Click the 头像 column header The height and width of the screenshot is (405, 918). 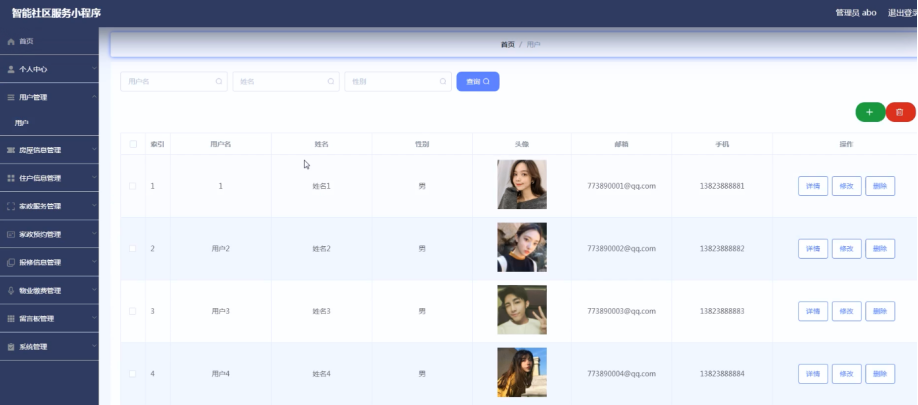[x=522, y=144]
